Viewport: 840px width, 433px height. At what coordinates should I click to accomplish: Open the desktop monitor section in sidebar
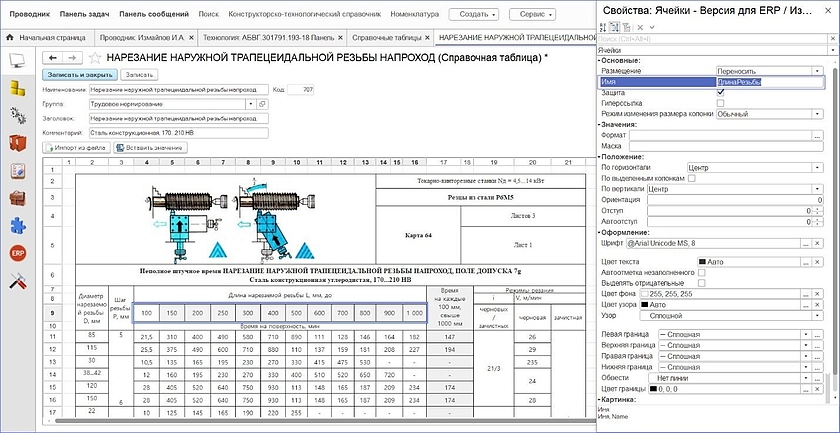click(17, 60)
